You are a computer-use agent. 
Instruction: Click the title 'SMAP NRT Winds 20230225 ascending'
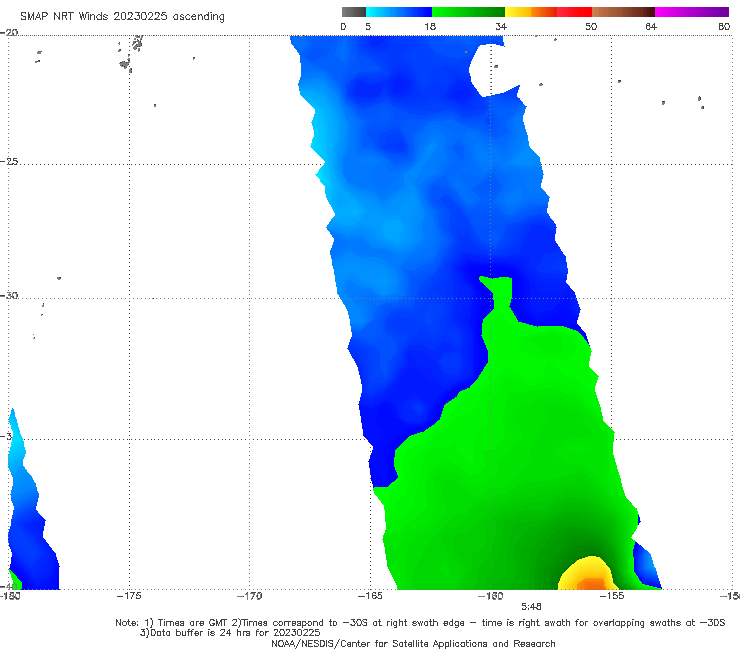(122, 16)
